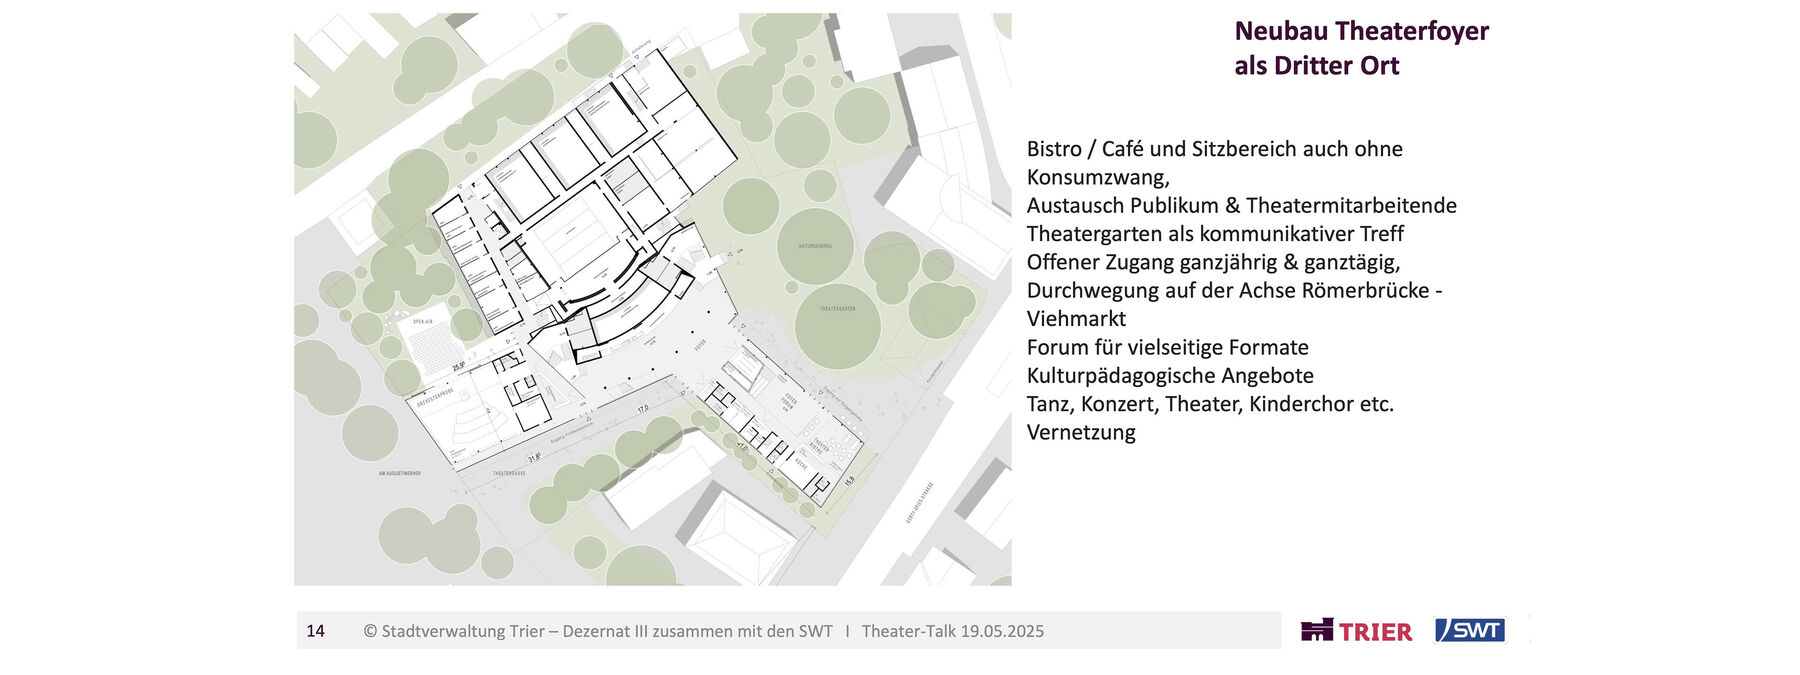Viewport: 1800px width, 675px height.
Task: Click the Trier city logo
Action: [1356, 631]
